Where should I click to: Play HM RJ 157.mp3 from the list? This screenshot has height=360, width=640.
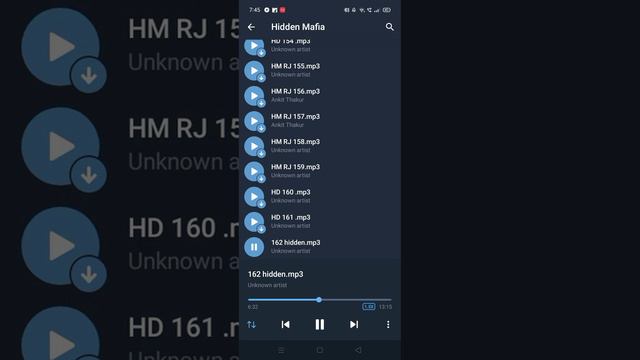[x=254, y=121]
